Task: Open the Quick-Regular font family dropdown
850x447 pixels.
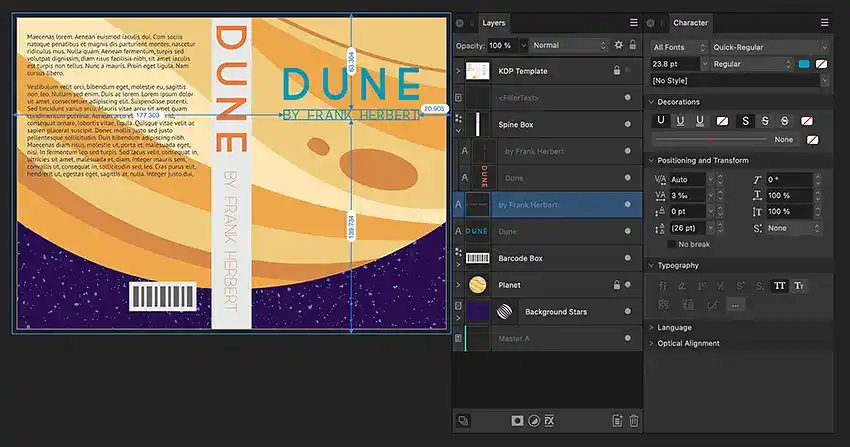Action: [770, 47]
